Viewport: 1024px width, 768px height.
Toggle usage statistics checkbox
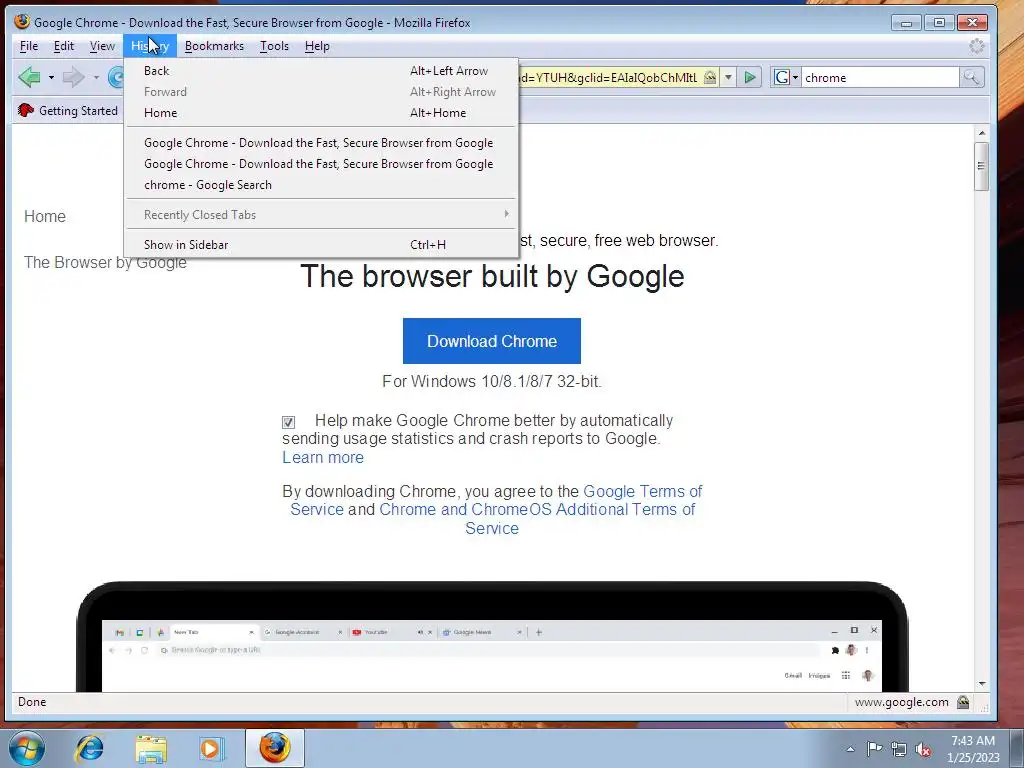(x=289, y=423)
